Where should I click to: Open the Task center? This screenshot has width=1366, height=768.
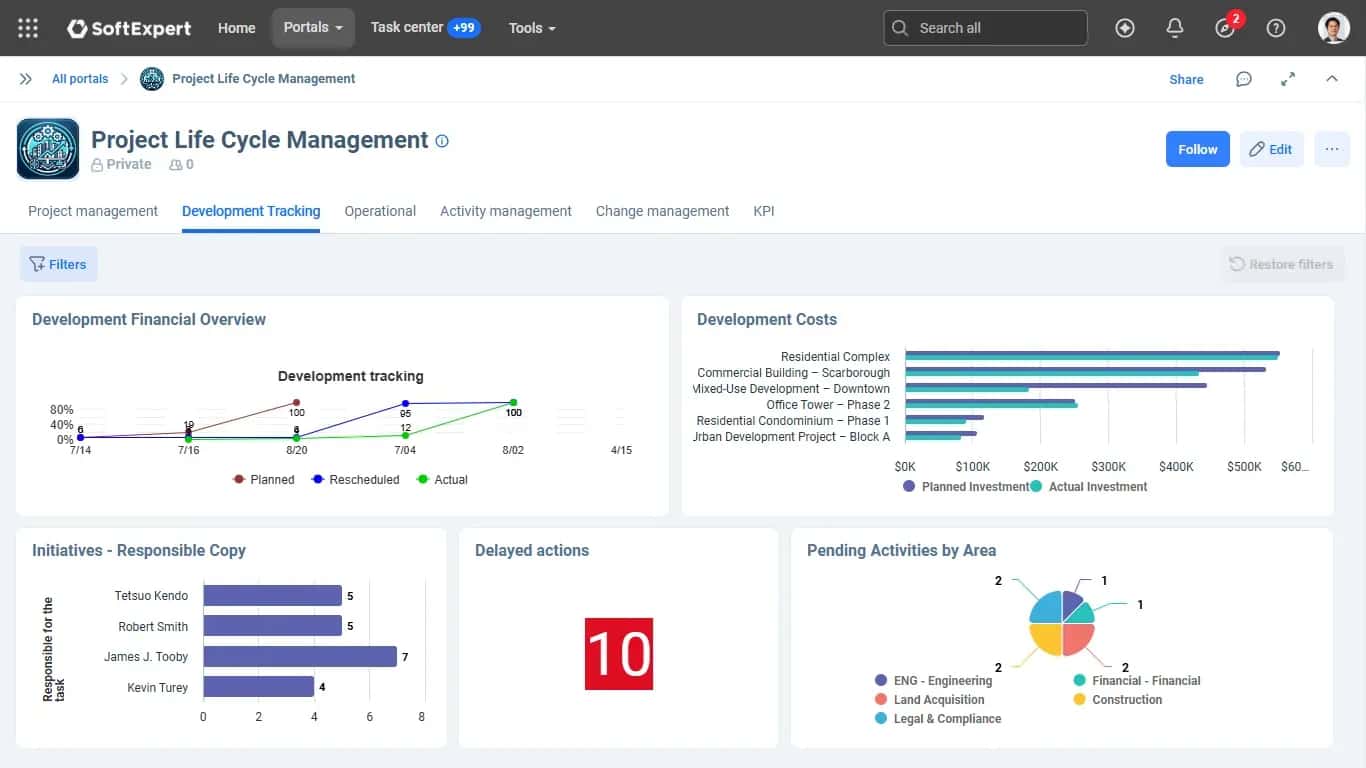(425, 28)
